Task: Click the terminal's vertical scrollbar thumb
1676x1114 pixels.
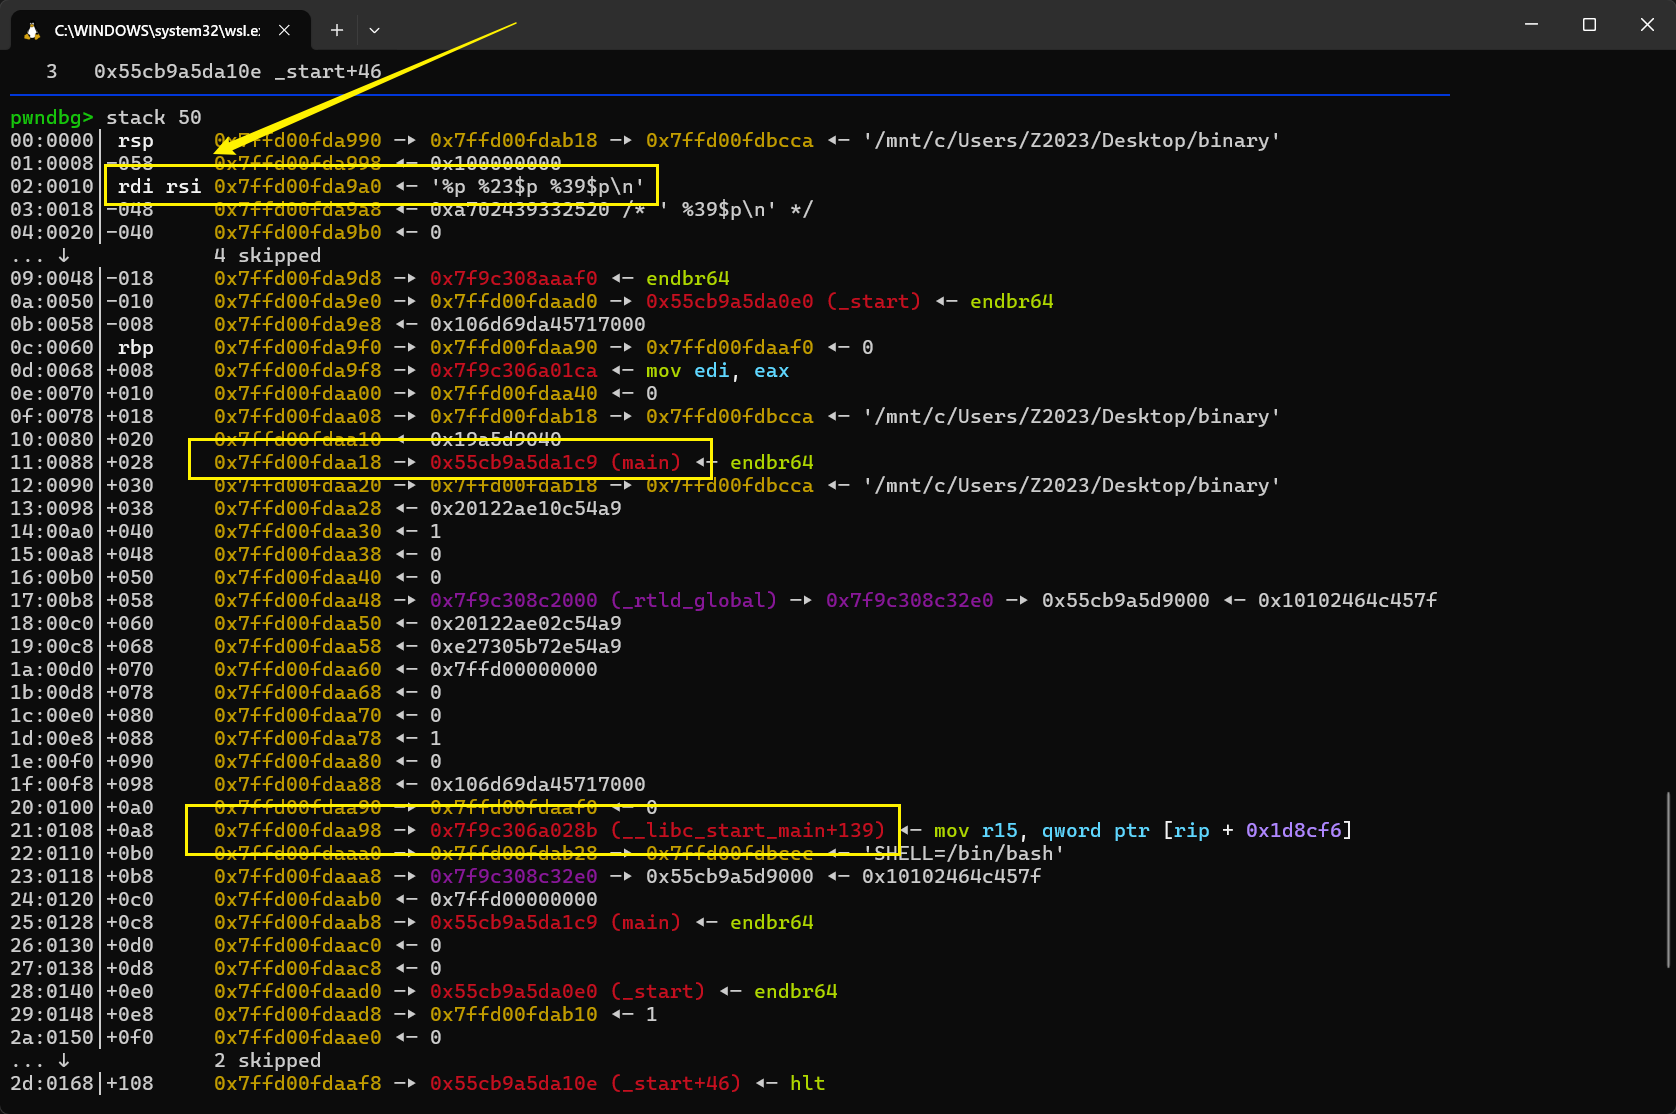Action: point(1667,880)
